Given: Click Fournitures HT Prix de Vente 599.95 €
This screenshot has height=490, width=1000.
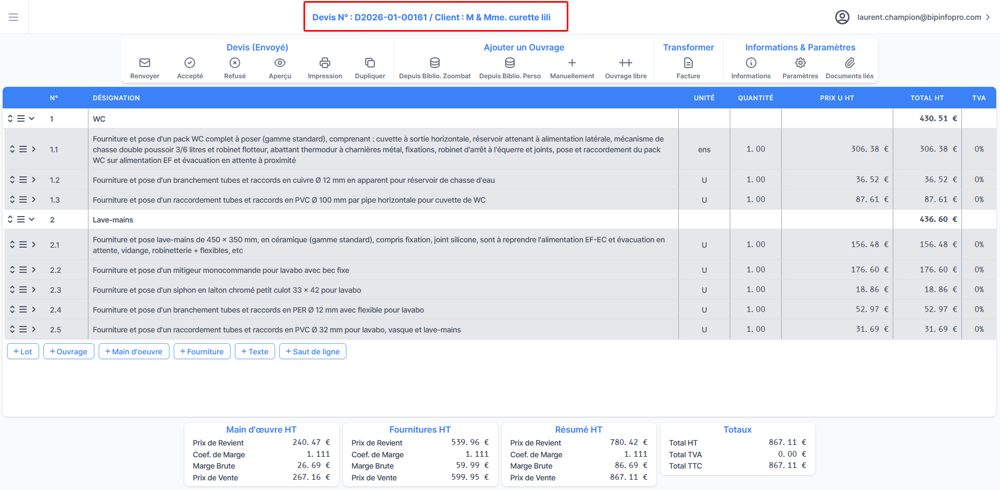Looking at the screenshot, I should (x=469, y=477).
